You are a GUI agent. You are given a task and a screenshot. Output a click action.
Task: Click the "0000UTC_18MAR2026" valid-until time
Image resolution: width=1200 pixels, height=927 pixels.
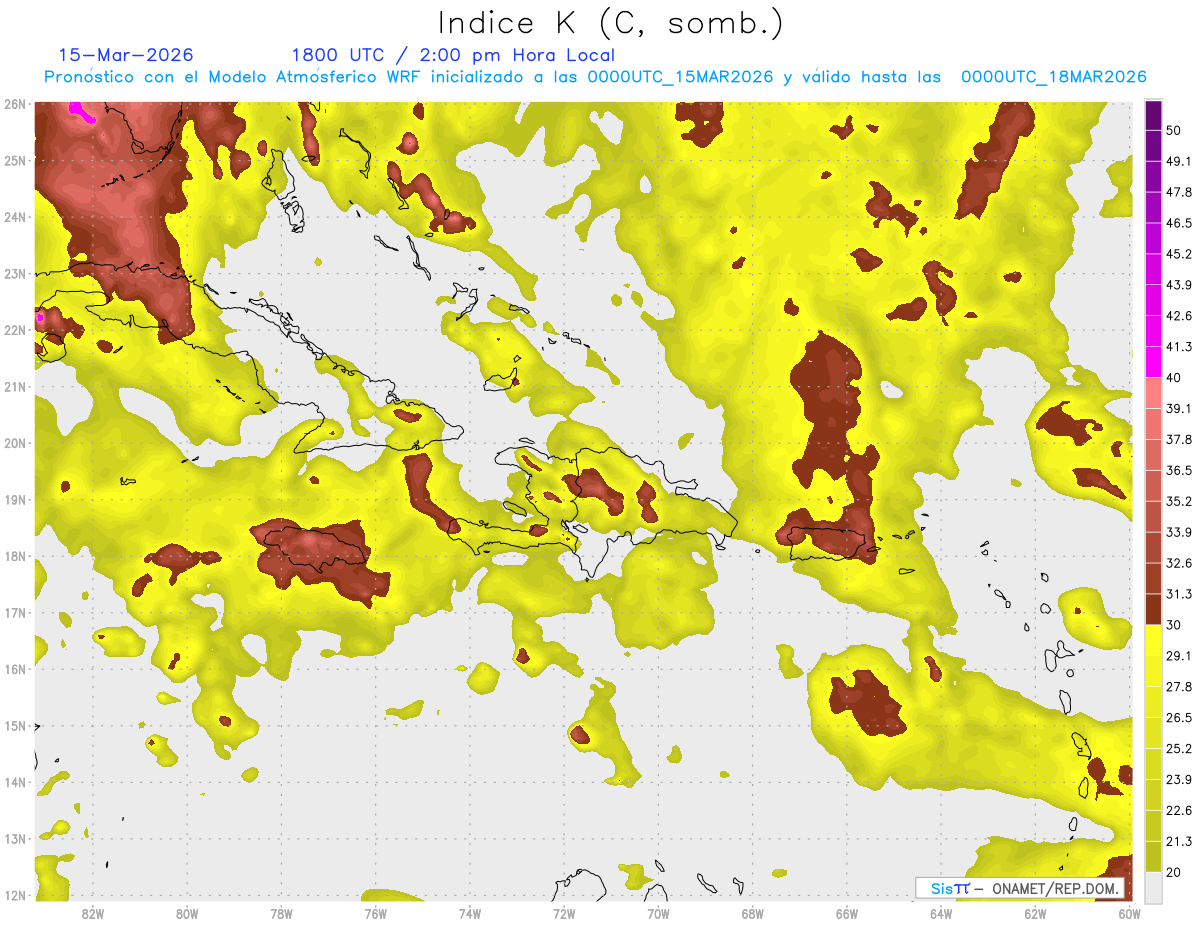1053,77
